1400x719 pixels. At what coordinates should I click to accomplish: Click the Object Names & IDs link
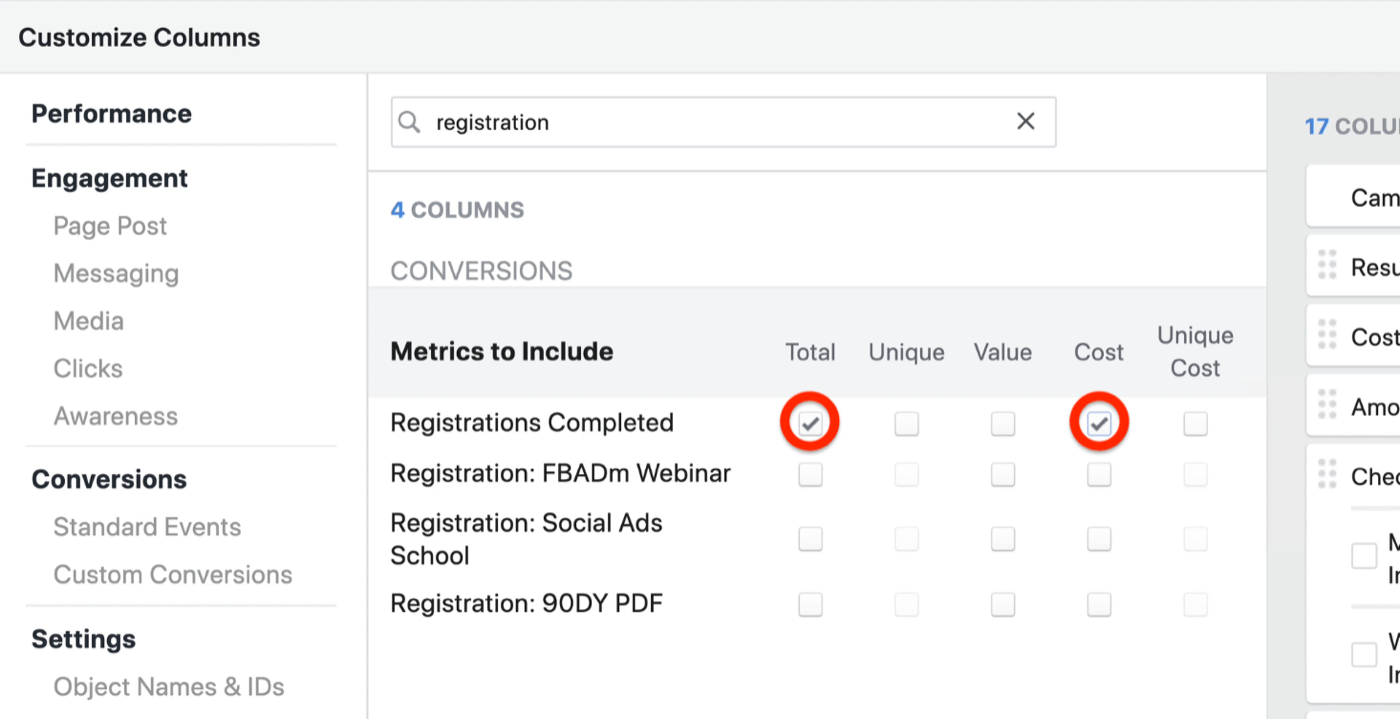(x=168, y=687)
